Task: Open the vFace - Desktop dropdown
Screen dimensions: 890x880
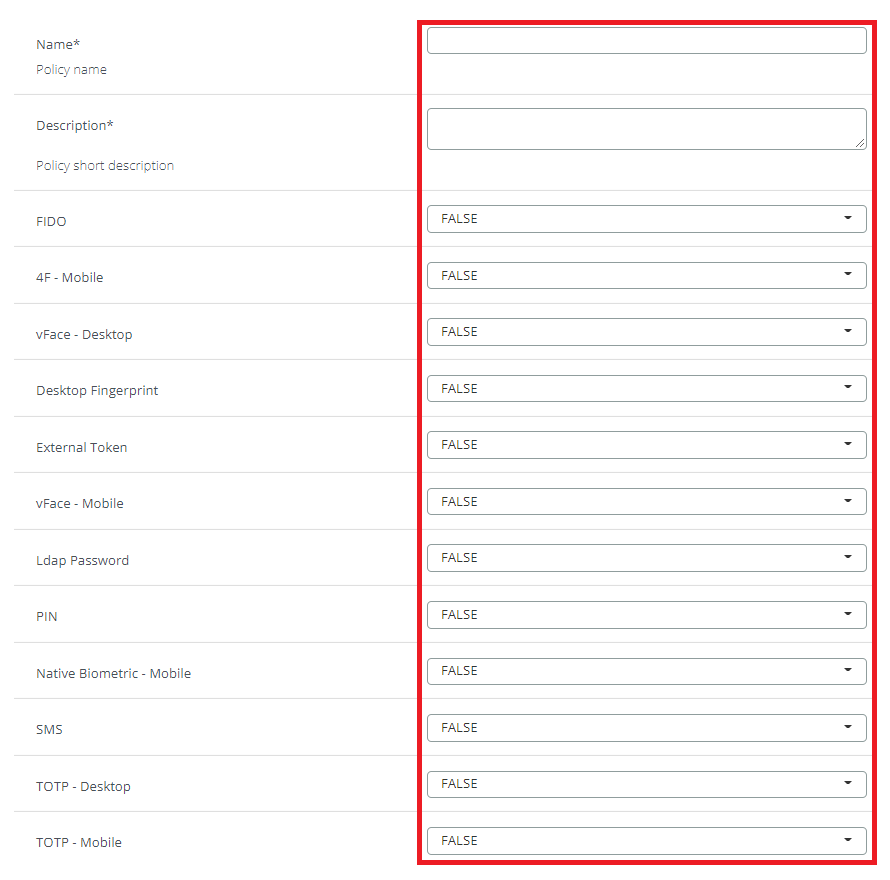Action: [646, 332]
